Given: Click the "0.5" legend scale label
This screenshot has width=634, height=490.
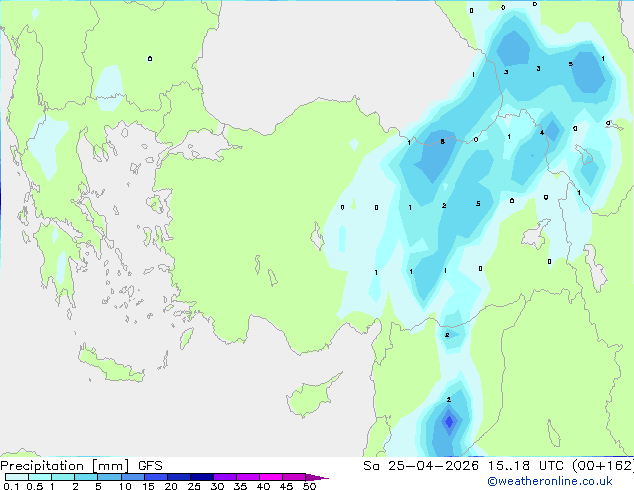Looking at the screenshot, I should click(34, 486).
